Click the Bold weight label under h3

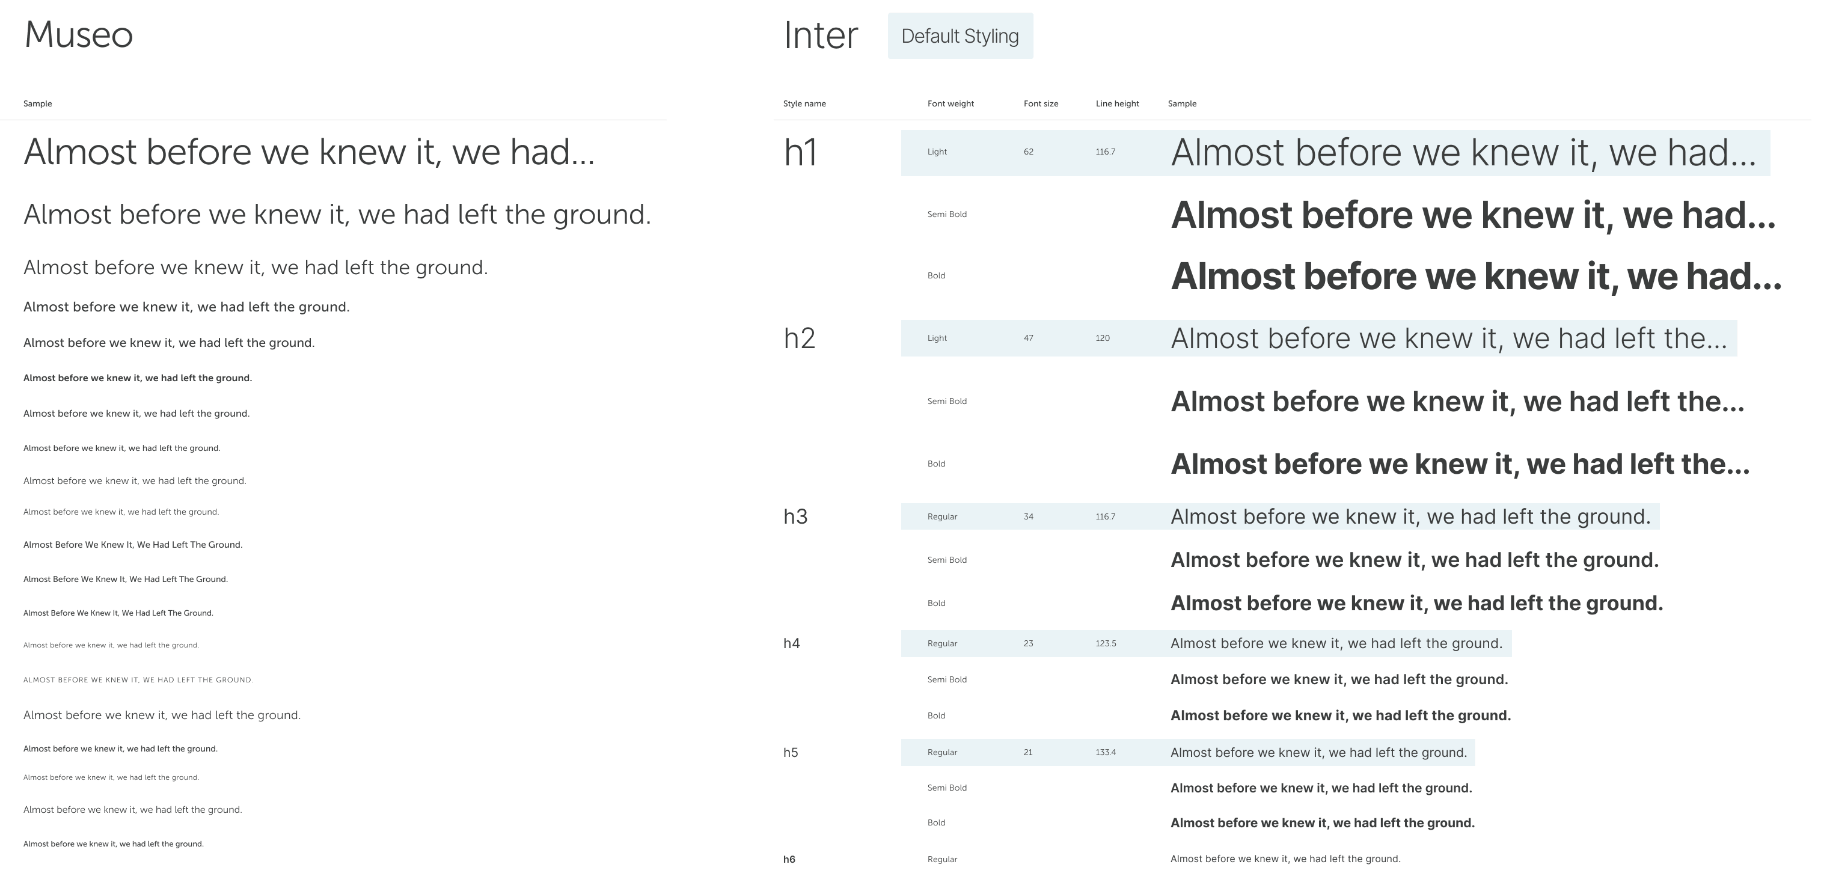(x=936, y=603)
